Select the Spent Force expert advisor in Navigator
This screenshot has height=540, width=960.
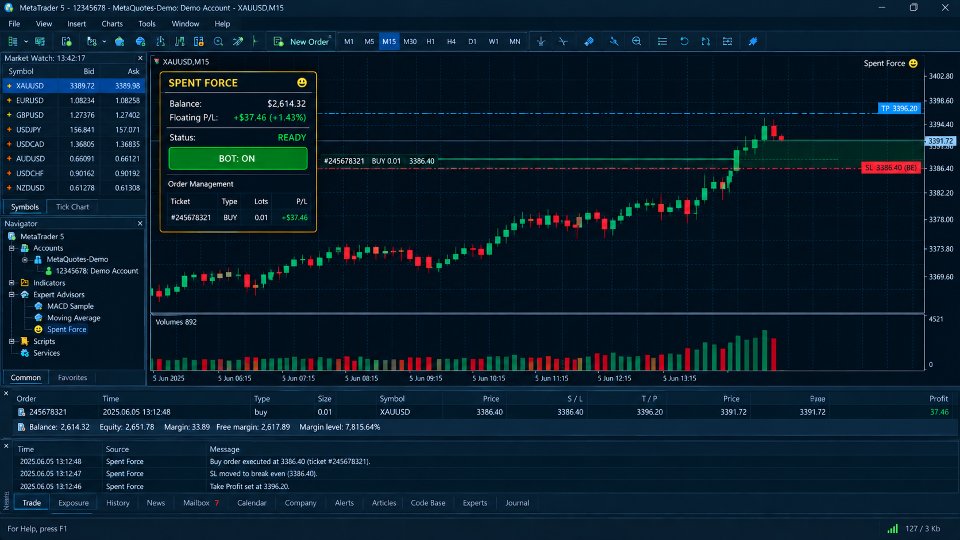[66, 329]
